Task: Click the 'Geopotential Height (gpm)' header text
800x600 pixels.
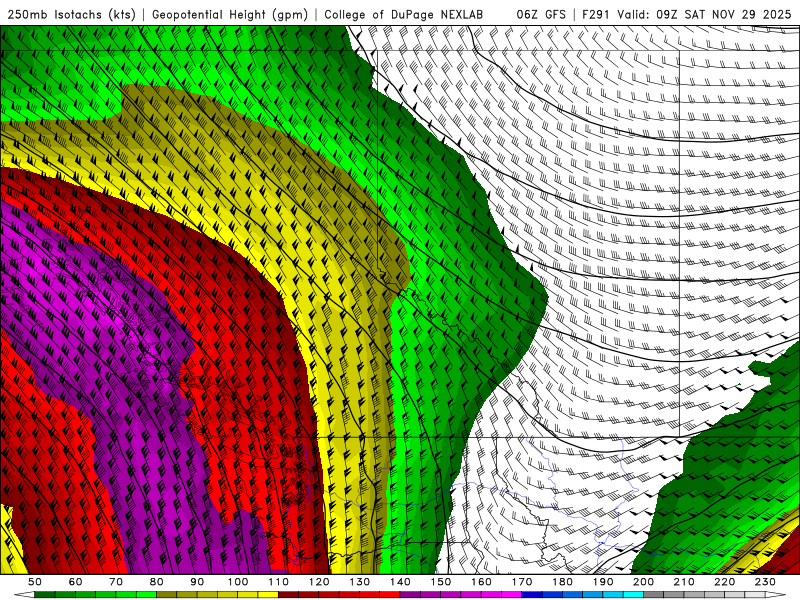Action: (x=230, y=15)
